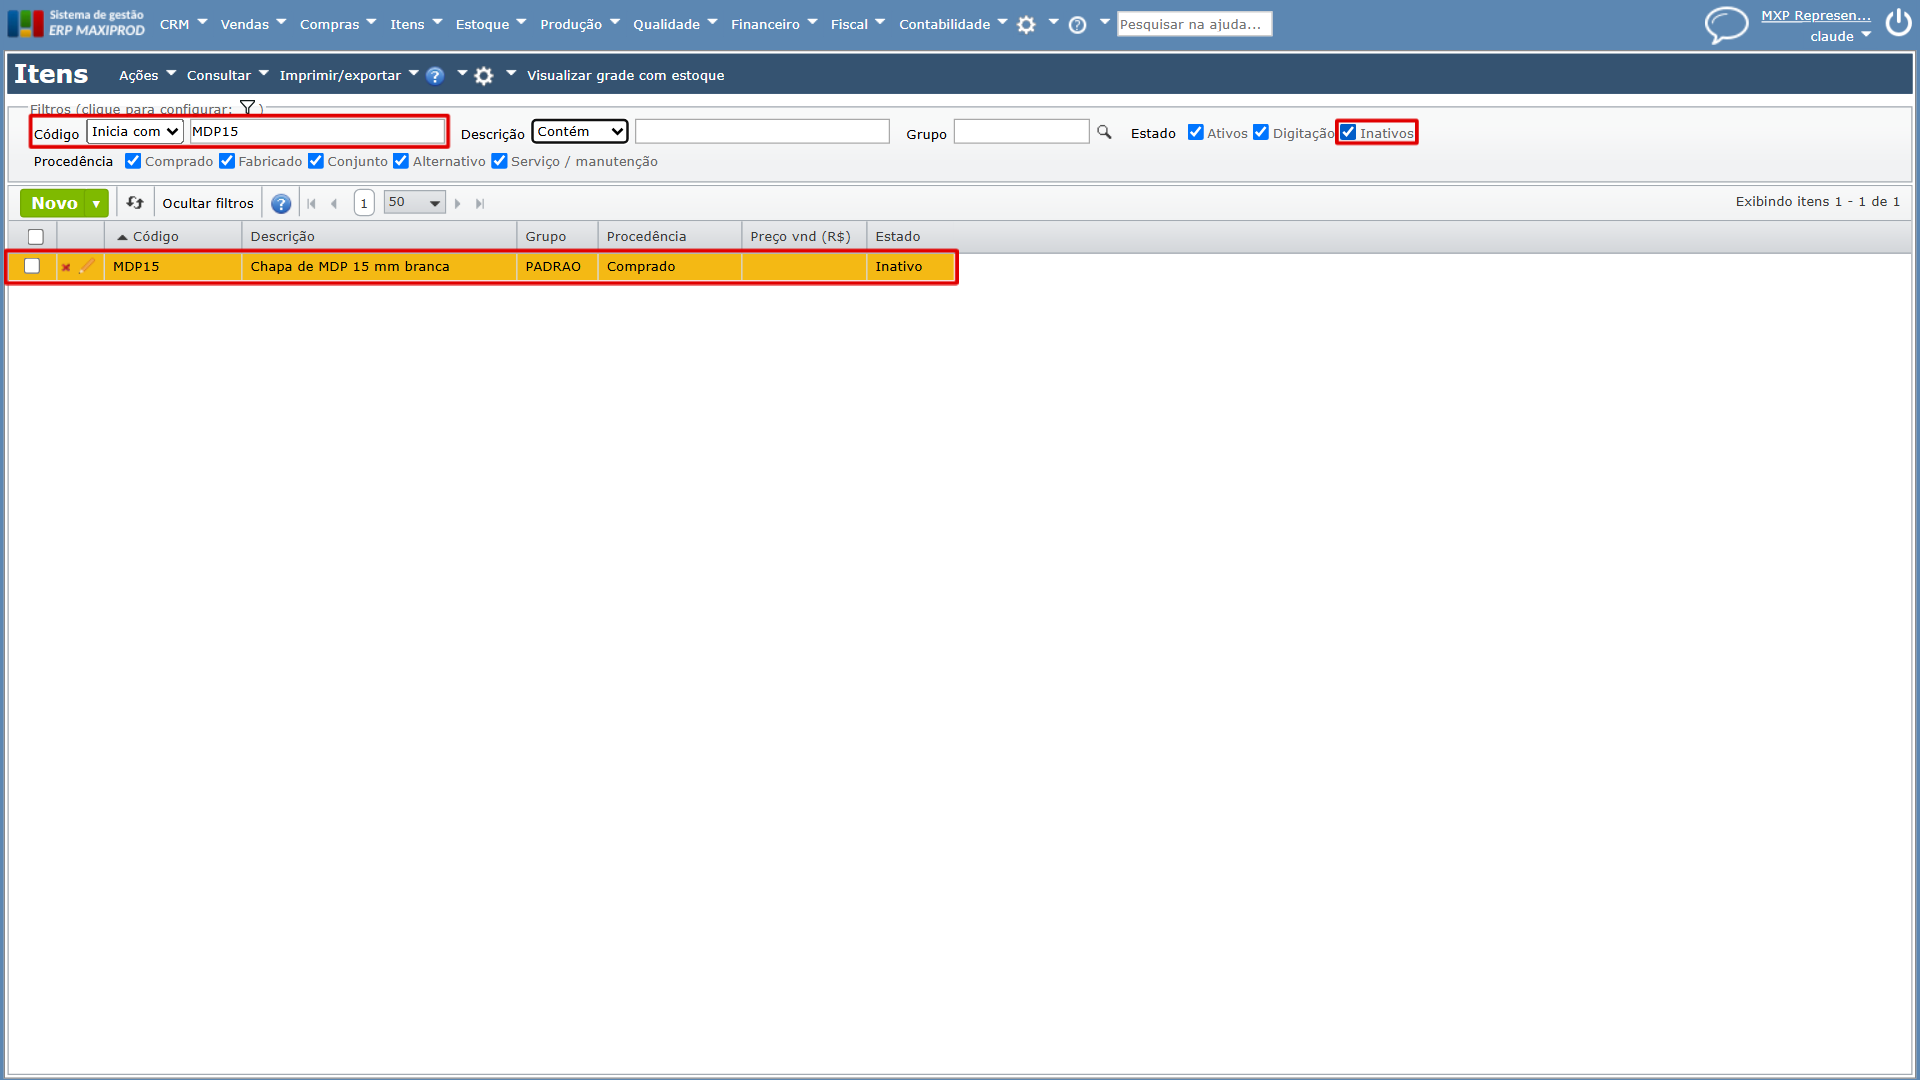The height and width of the screenshot is (1080, 1920).
Task: Go to previous page arrow
Action: (334, 204)
